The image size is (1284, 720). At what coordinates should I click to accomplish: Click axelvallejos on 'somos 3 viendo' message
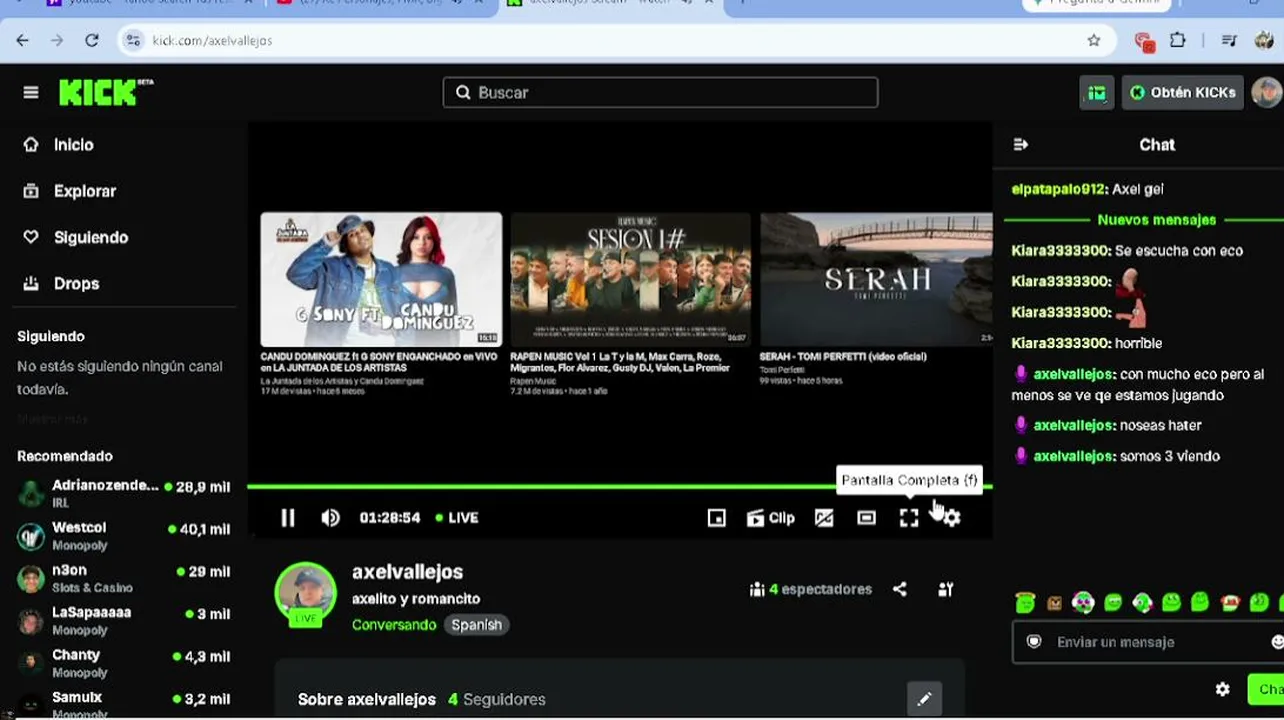[x=1073, y=456]
